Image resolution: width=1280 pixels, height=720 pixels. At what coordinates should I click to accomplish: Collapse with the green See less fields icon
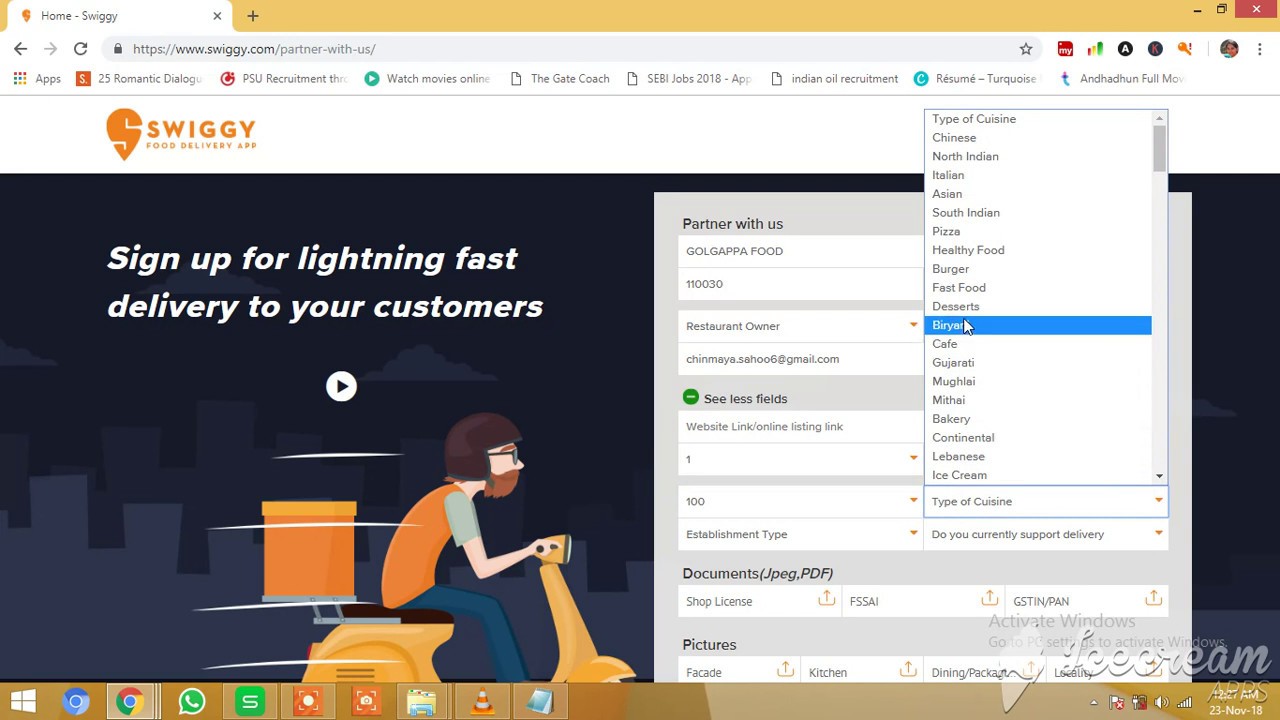(690, 397)
